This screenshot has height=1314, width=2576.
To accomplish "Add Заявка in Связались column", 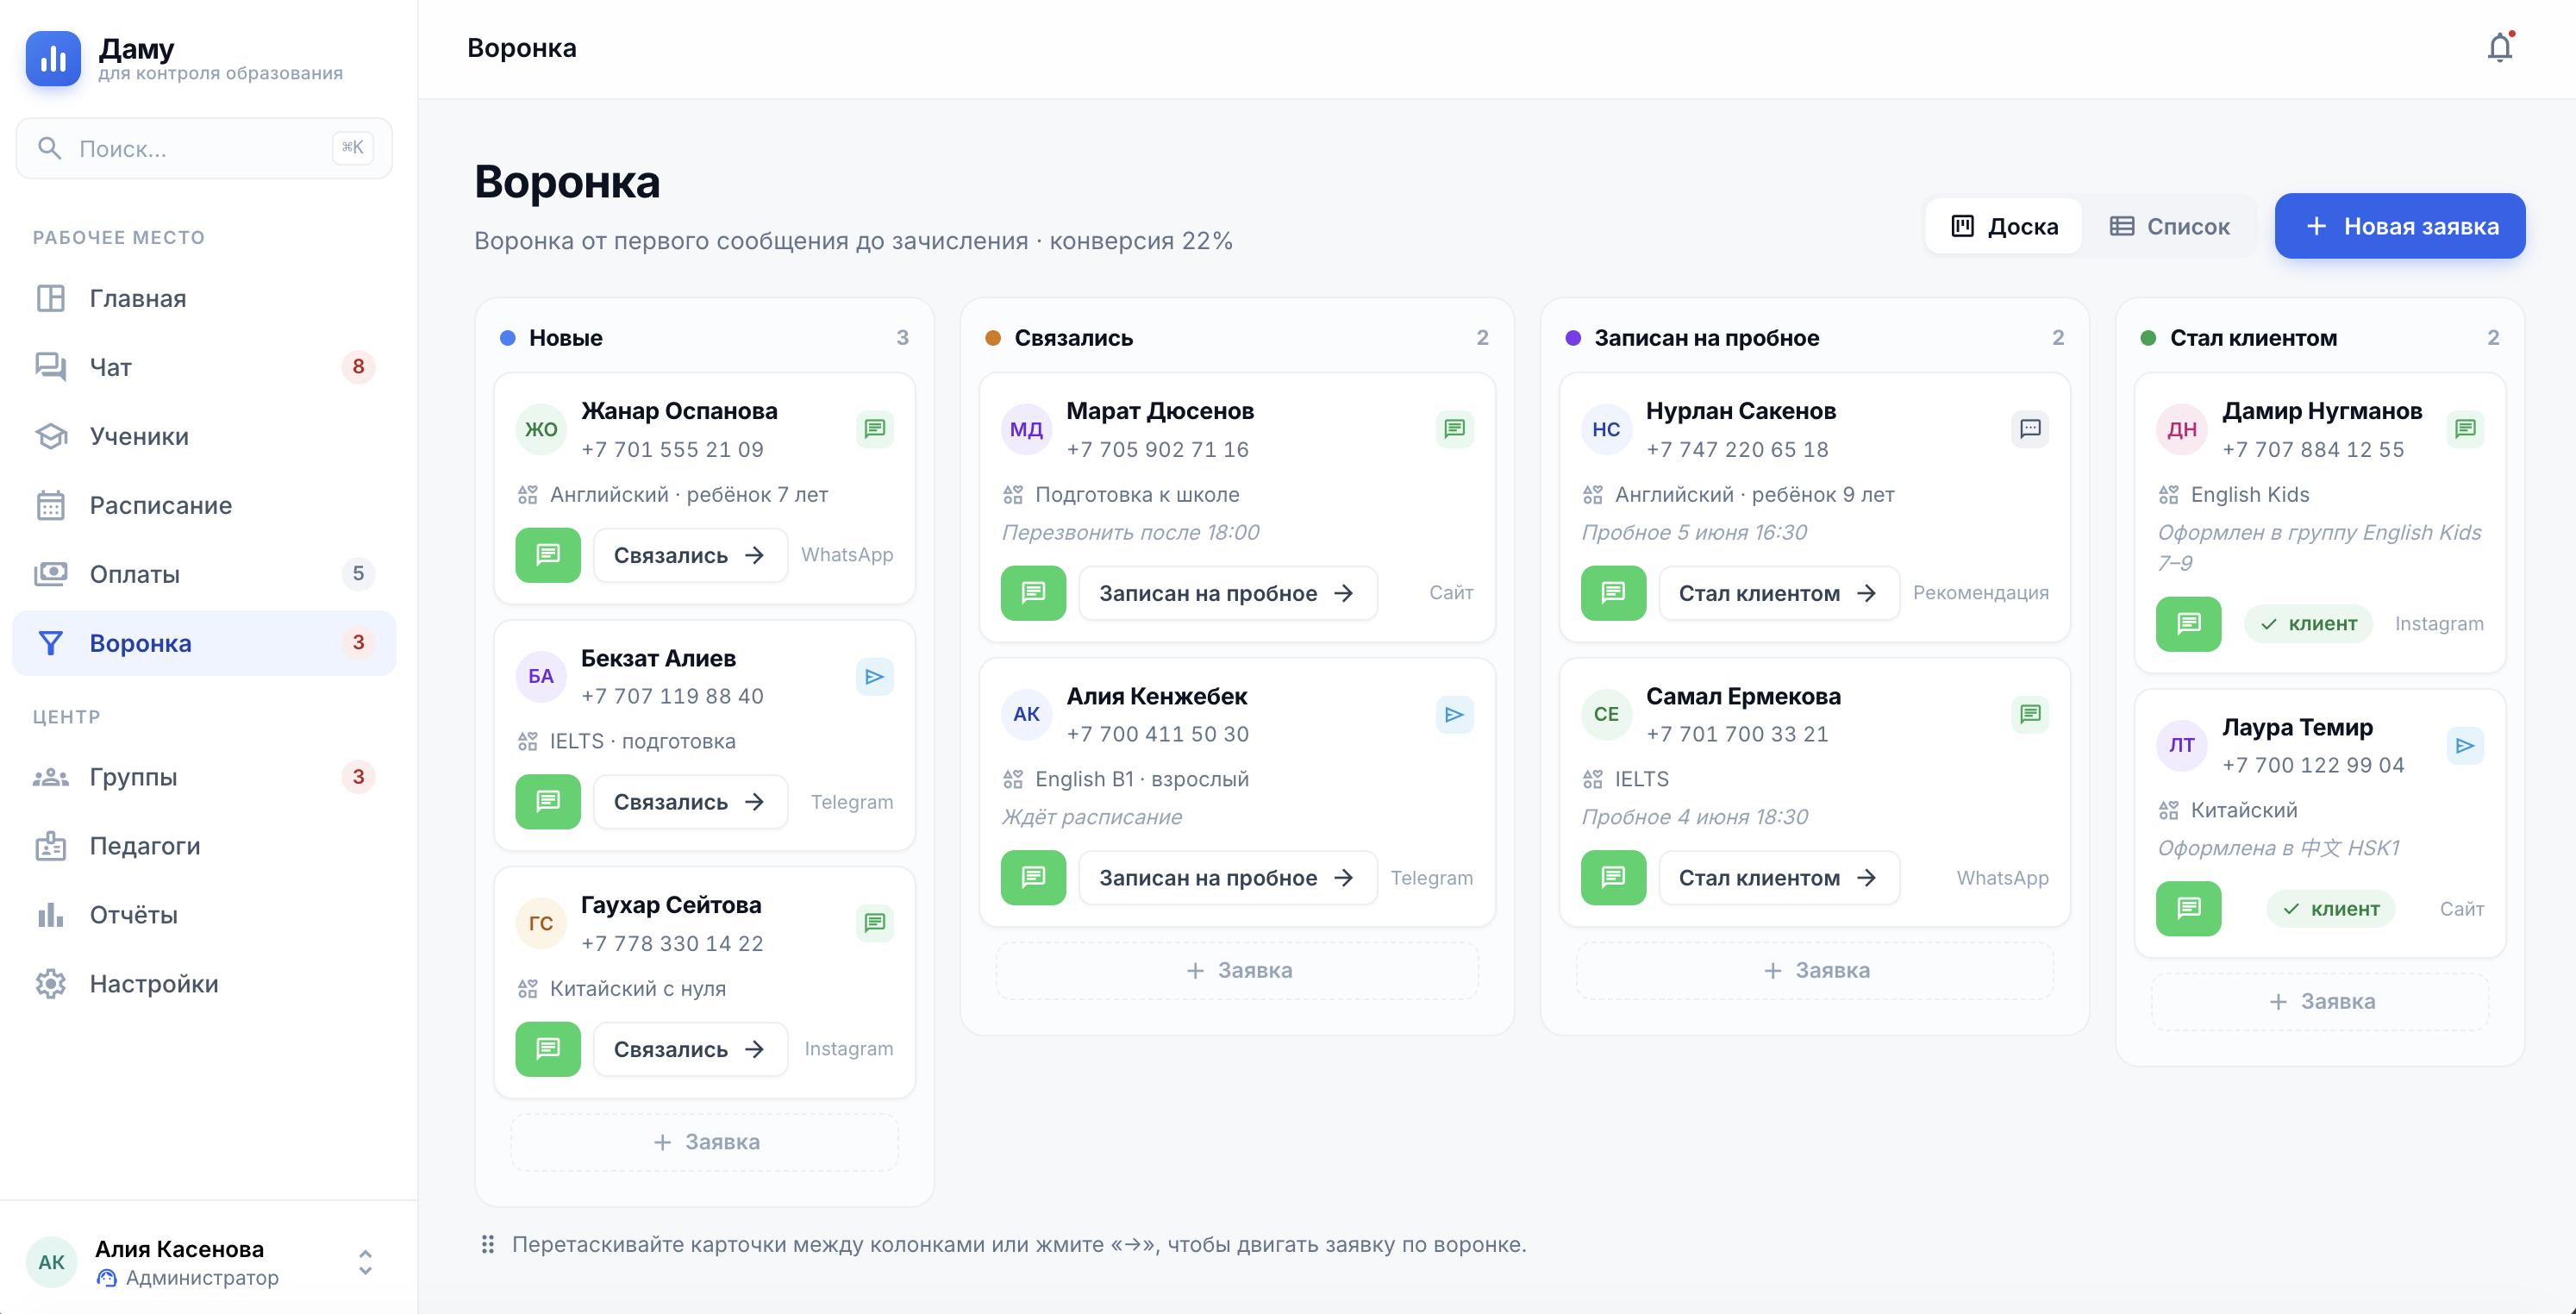I will (1237, 970).
